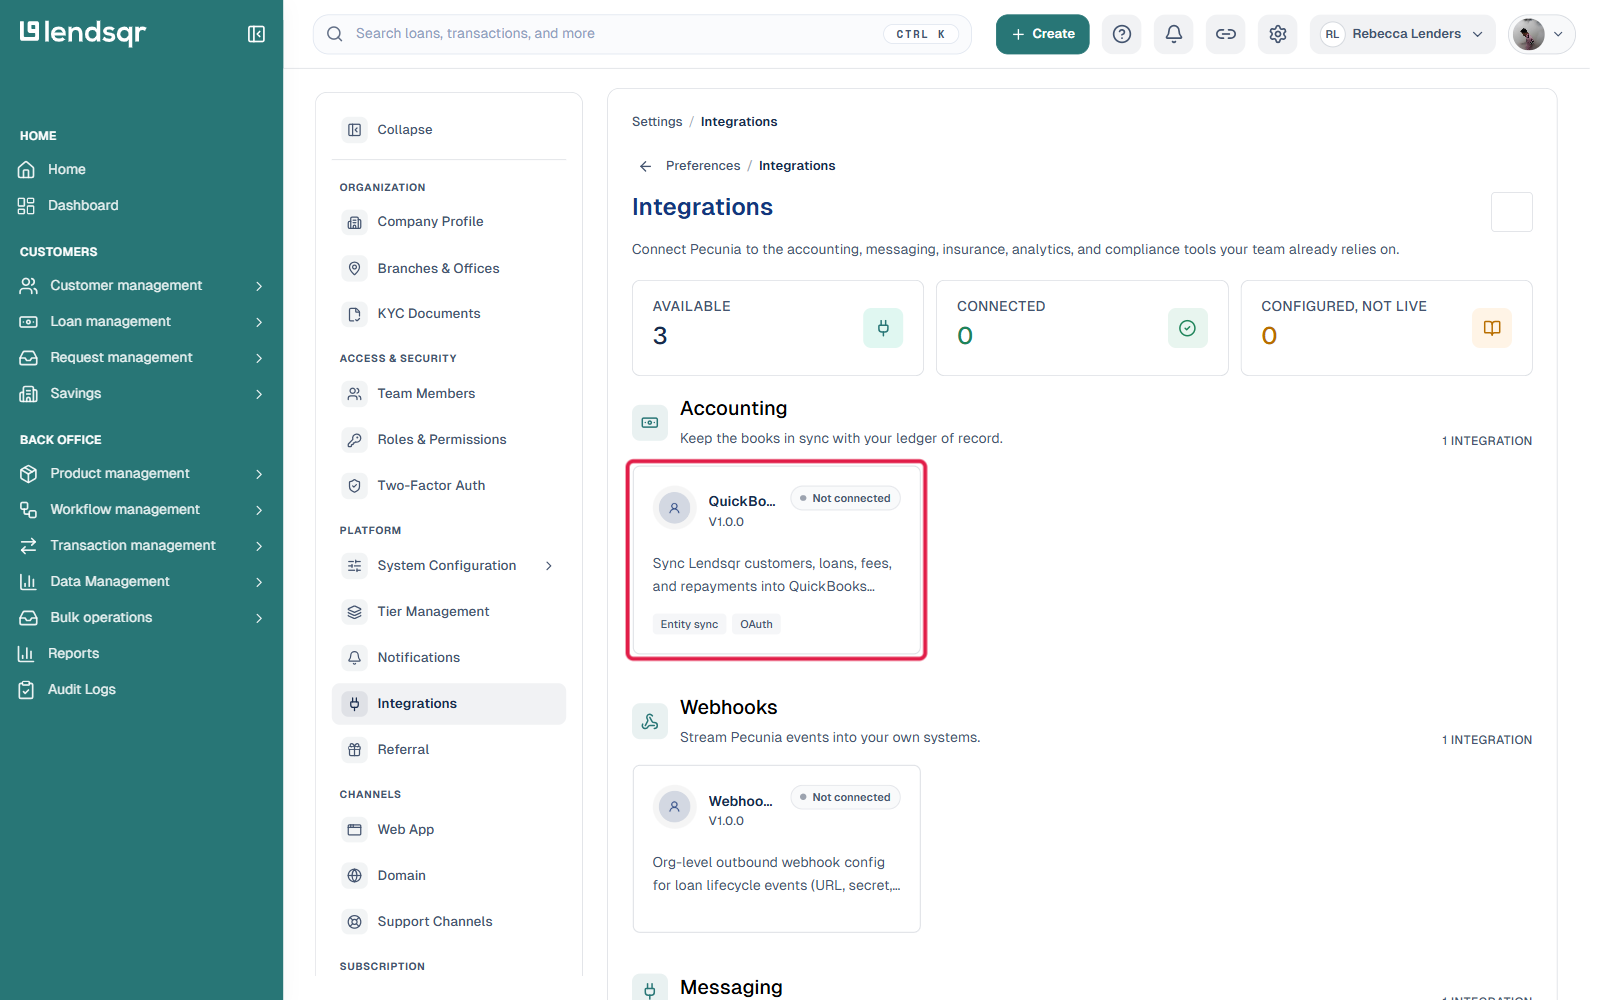Click the OAuth tag on QuickBooks card
The image size is (1600, 1000).
point(756,624)
